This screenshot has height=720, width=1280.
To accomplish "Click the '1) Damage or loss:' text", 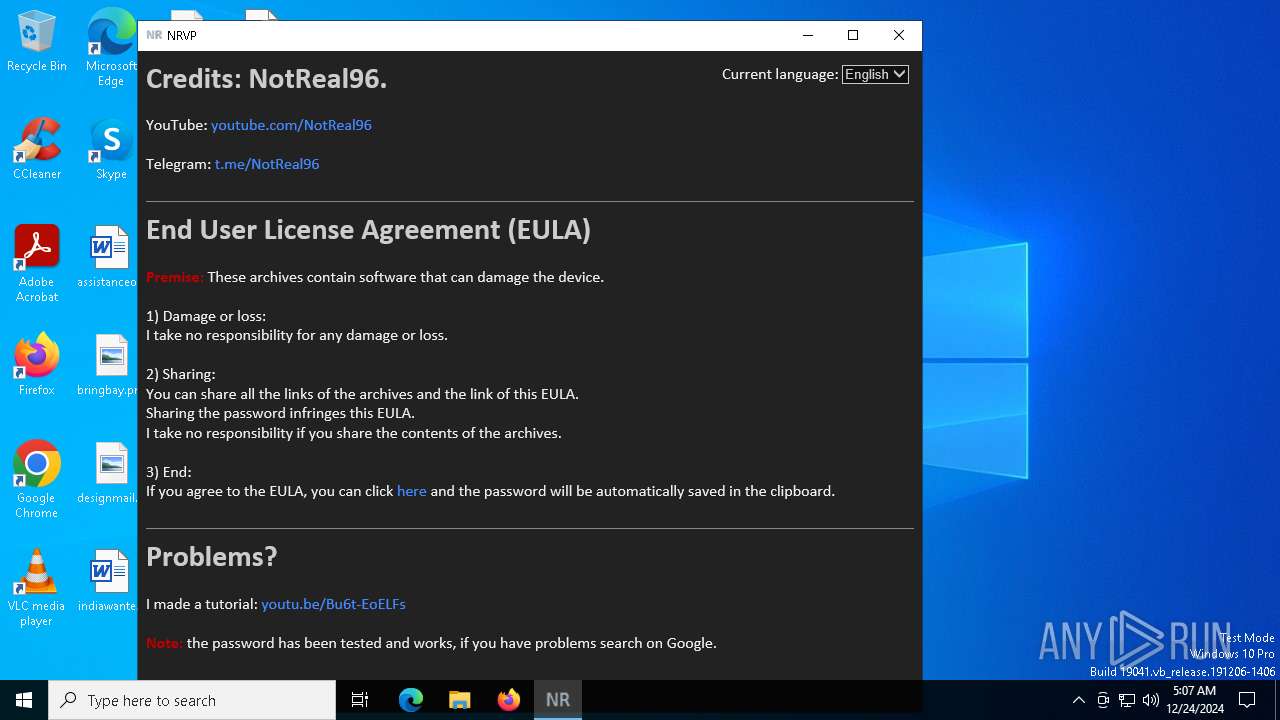I will pos(206,316).
